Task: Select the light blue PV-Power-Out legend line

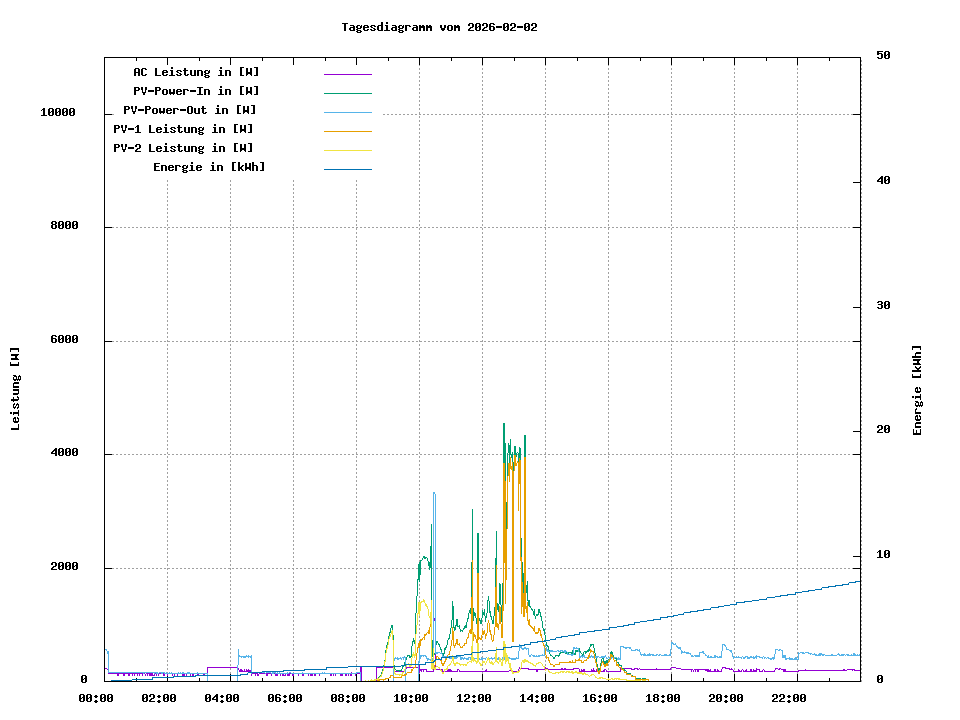Action: pos(347,112)
